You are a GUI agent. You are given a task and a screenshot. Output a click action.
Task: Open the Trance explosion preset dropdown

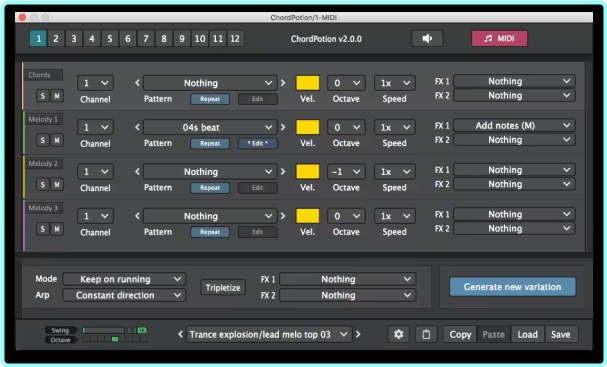[269, 334]
